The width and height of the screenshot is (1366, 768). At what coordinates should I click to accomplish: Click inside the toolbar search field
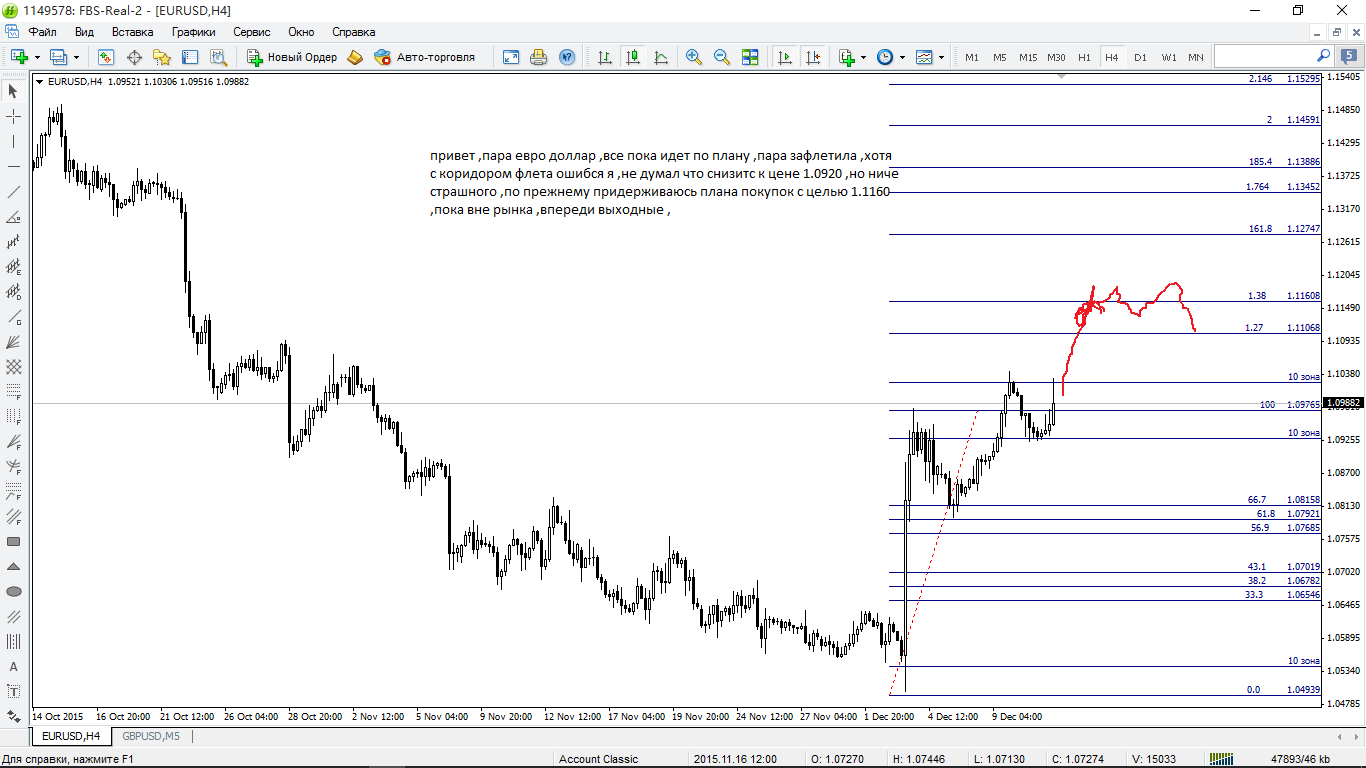click(x=1273, y=57)
